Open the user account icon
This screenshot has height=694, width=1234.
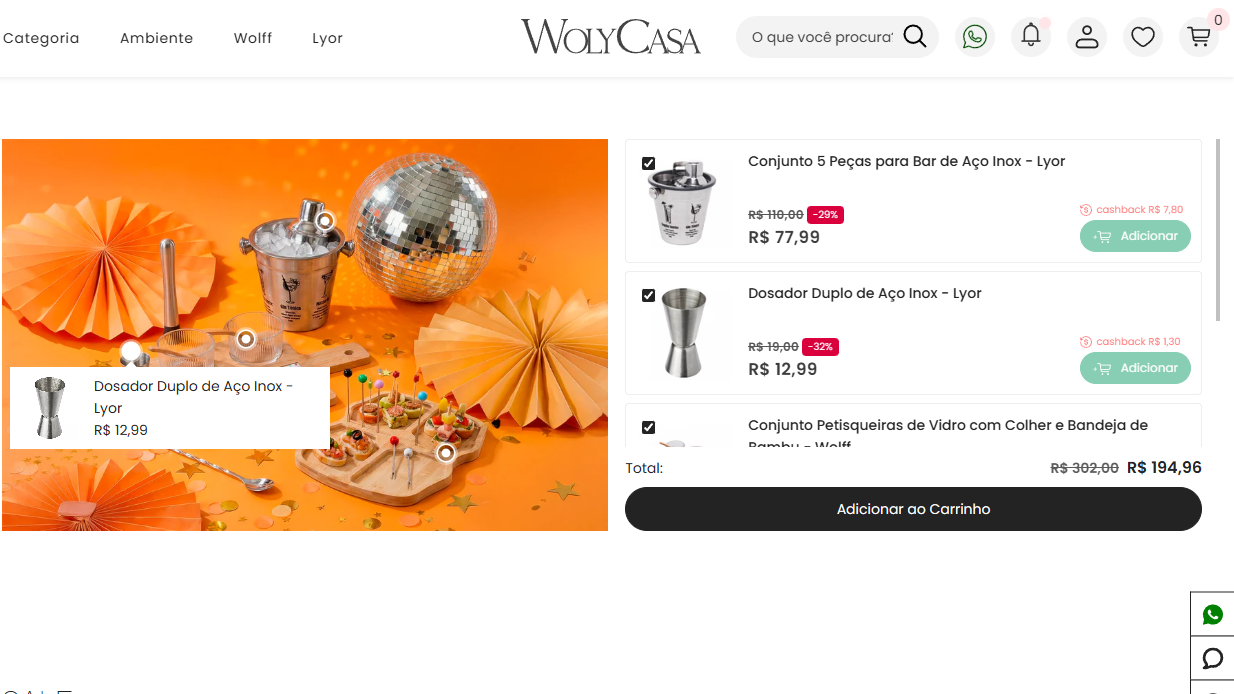click(x=1087, y=37)
